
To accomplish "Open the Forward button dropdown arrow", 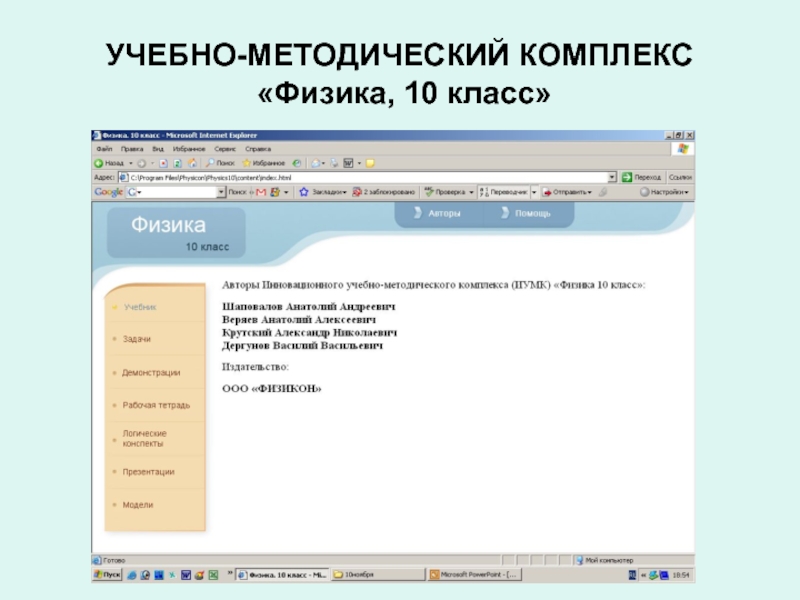I will click(x=152, y=163).
